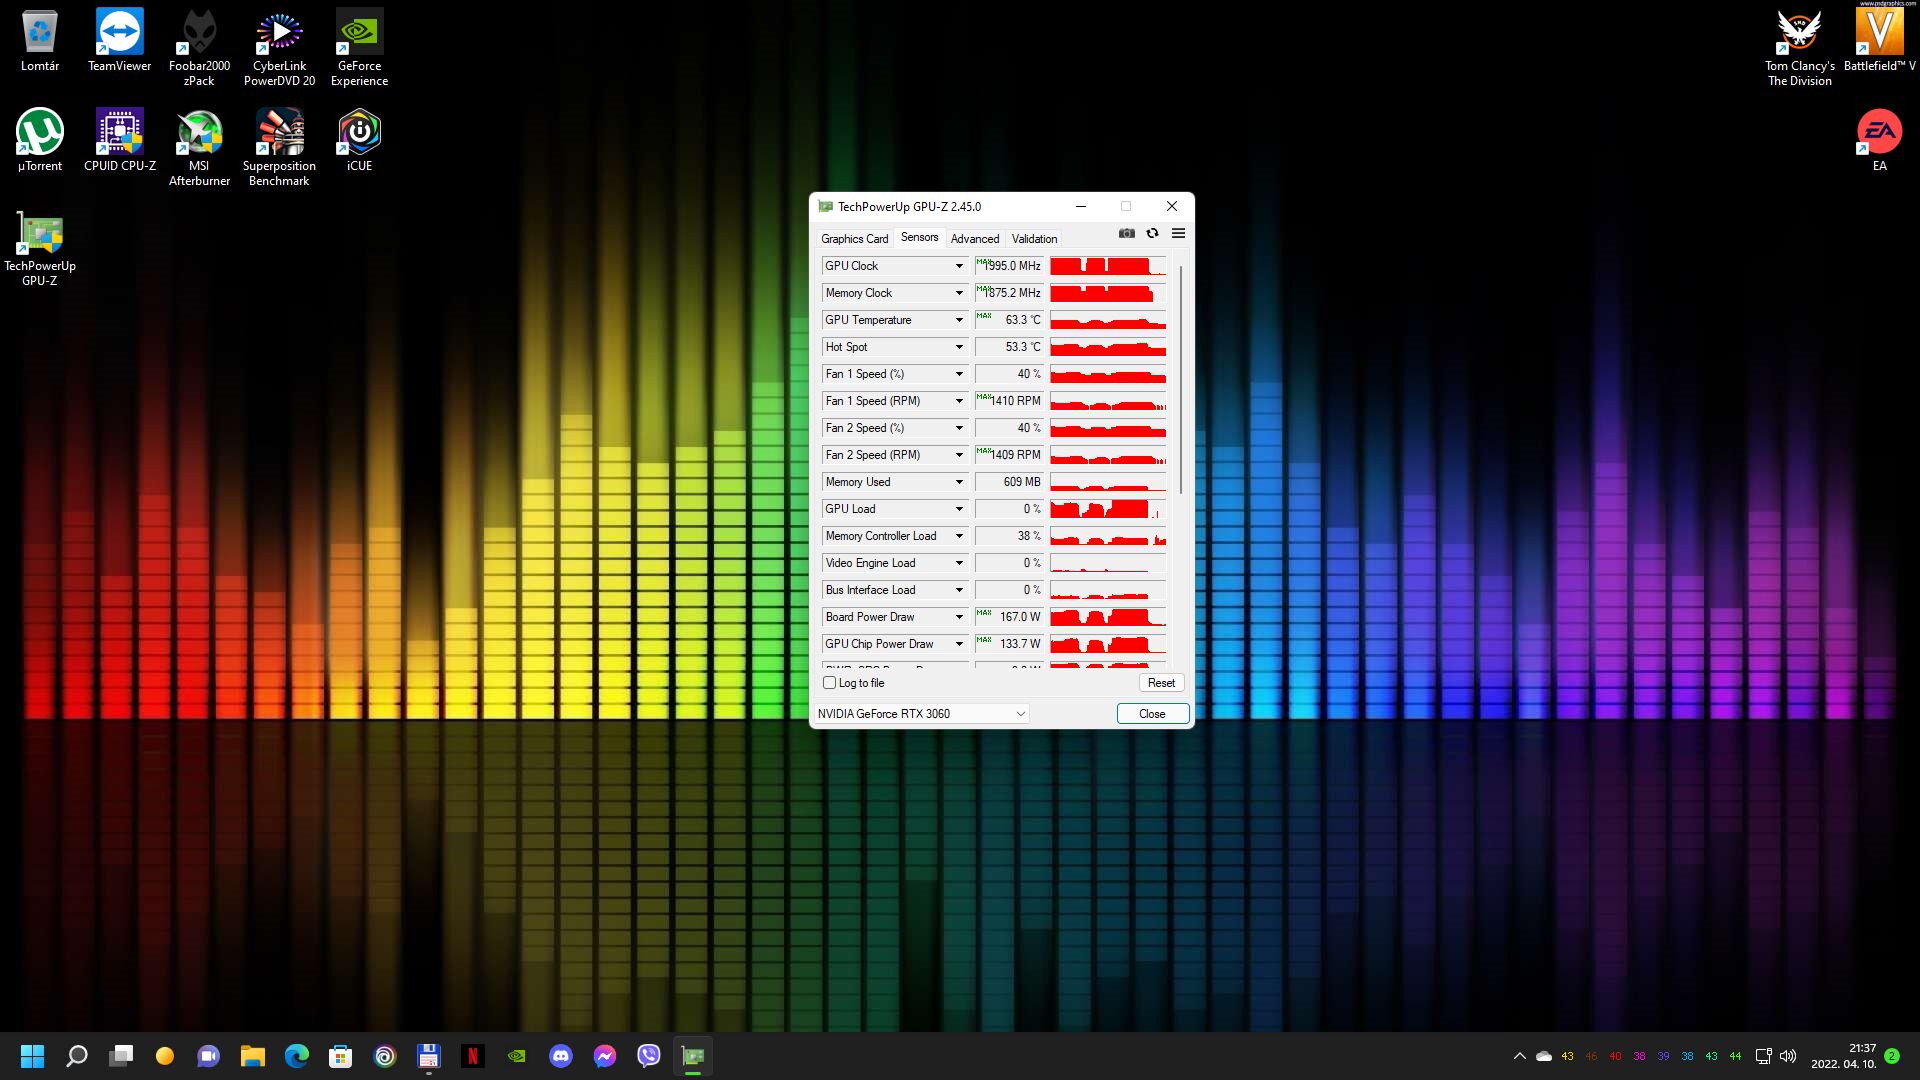Select the Sensors tab
Image resolution: width=1920 pixels, height=1080 pixels.
(x=919, y=237)
